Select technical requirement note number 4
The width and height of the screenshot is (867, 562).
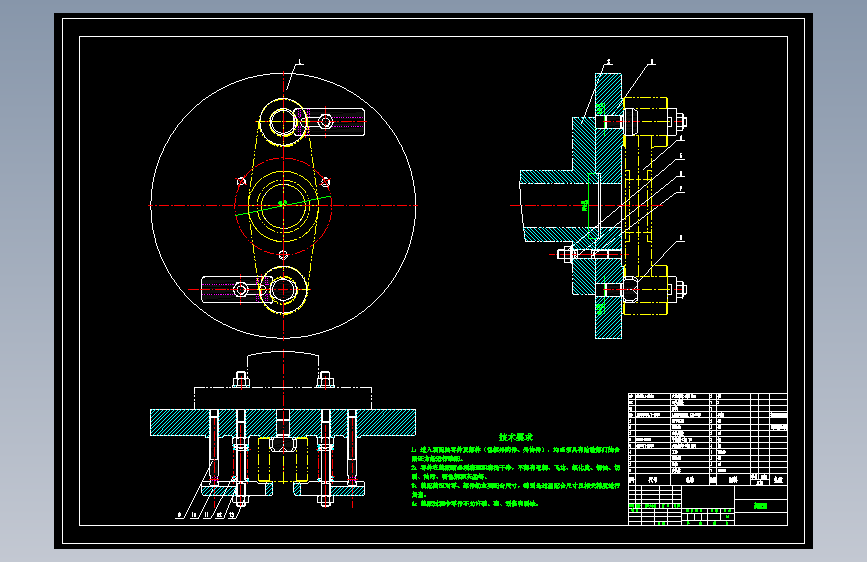coord(475,504)
